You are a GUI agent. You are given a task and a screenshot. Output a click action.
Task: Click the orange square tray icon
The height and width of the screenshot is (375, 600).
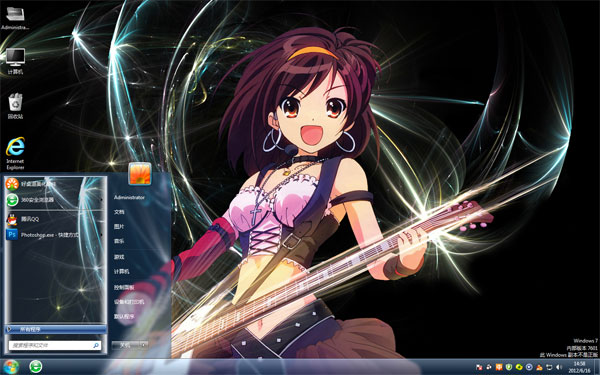(x=499, y=367)
